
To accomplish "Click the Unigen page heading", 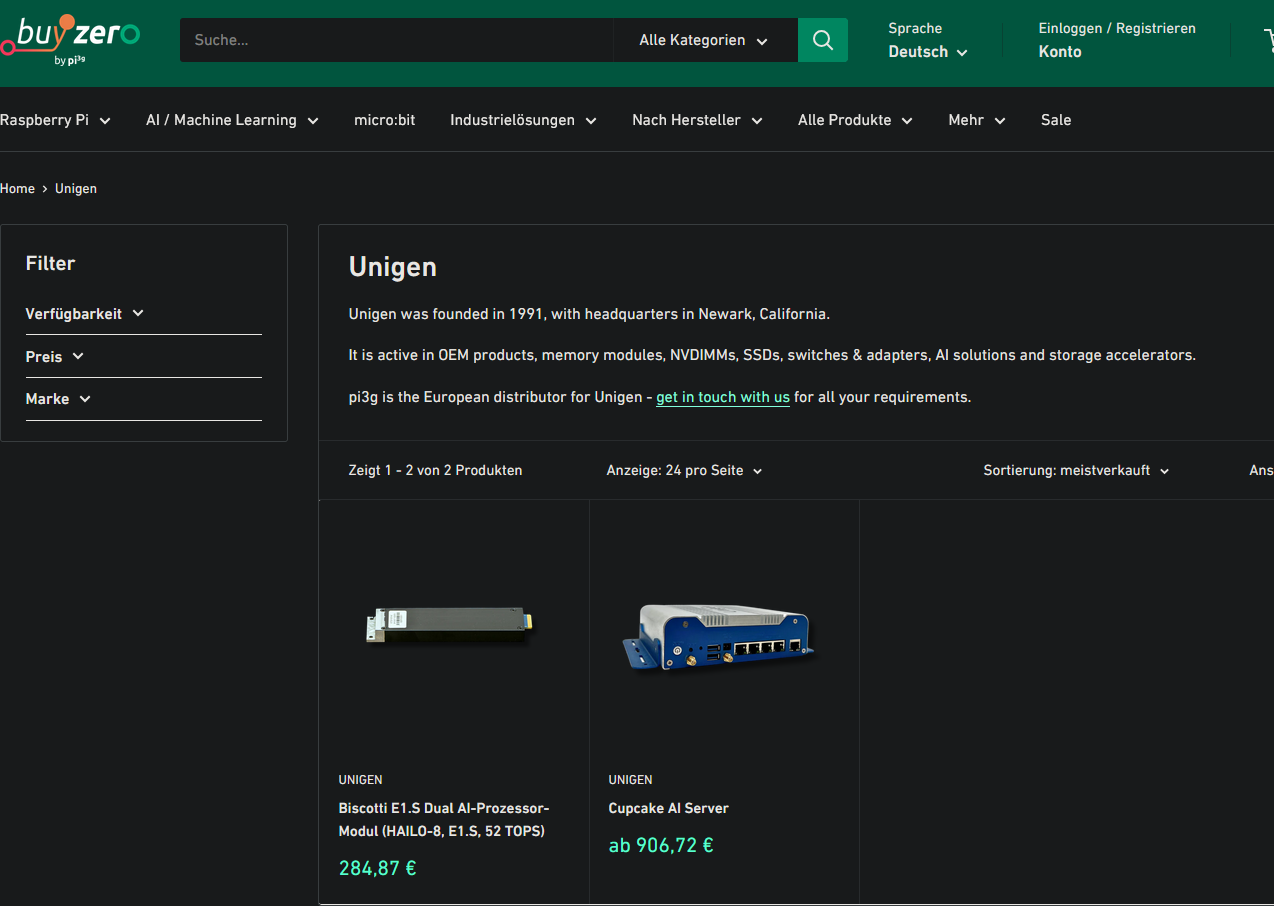I will pyautogui.click(x=392, y=267).
